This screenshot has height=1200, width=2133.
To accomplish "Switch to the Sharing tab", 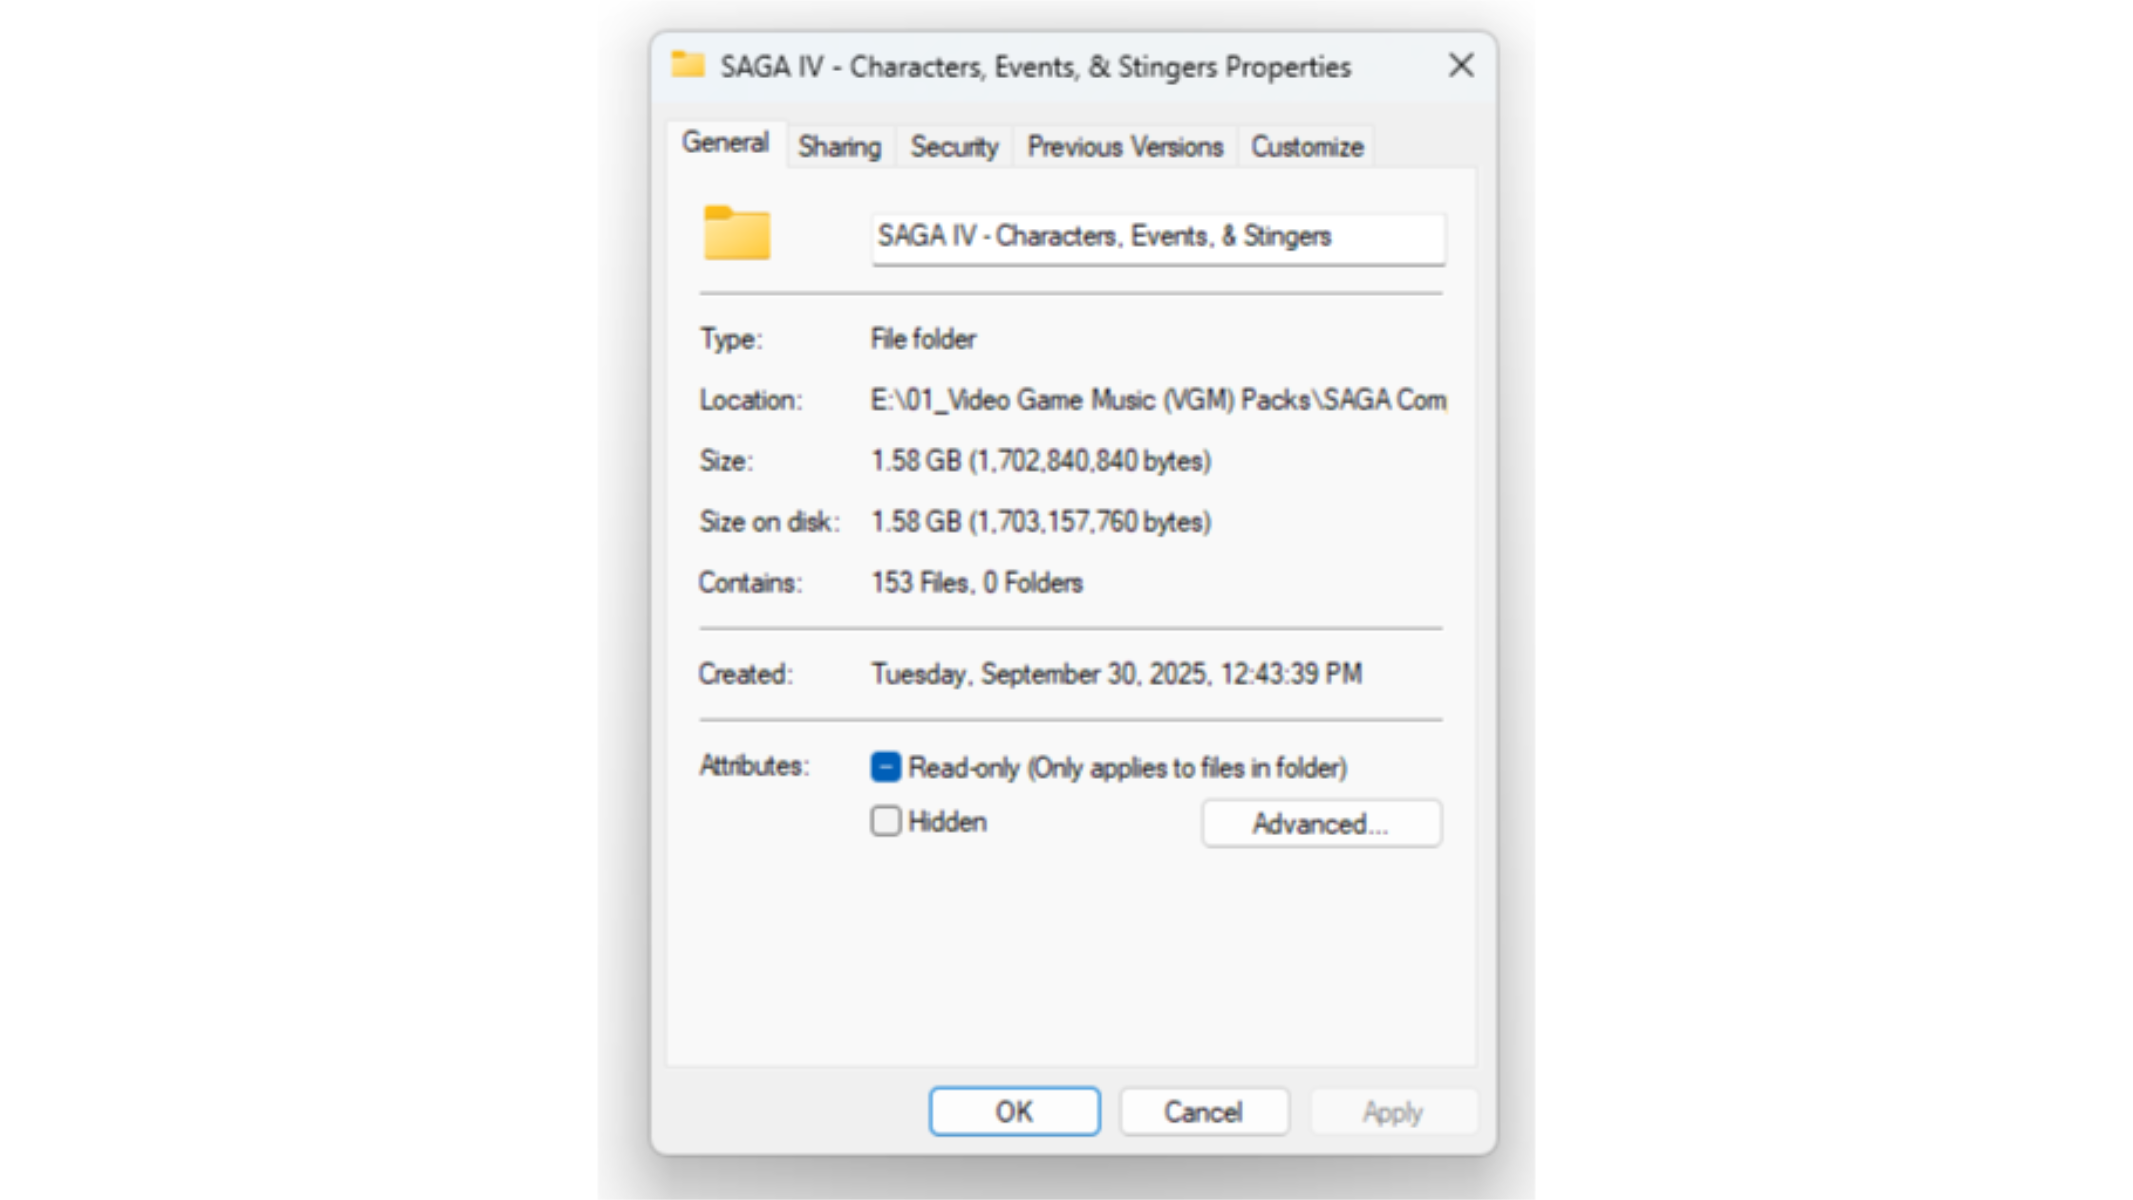I will pos(840,147).
